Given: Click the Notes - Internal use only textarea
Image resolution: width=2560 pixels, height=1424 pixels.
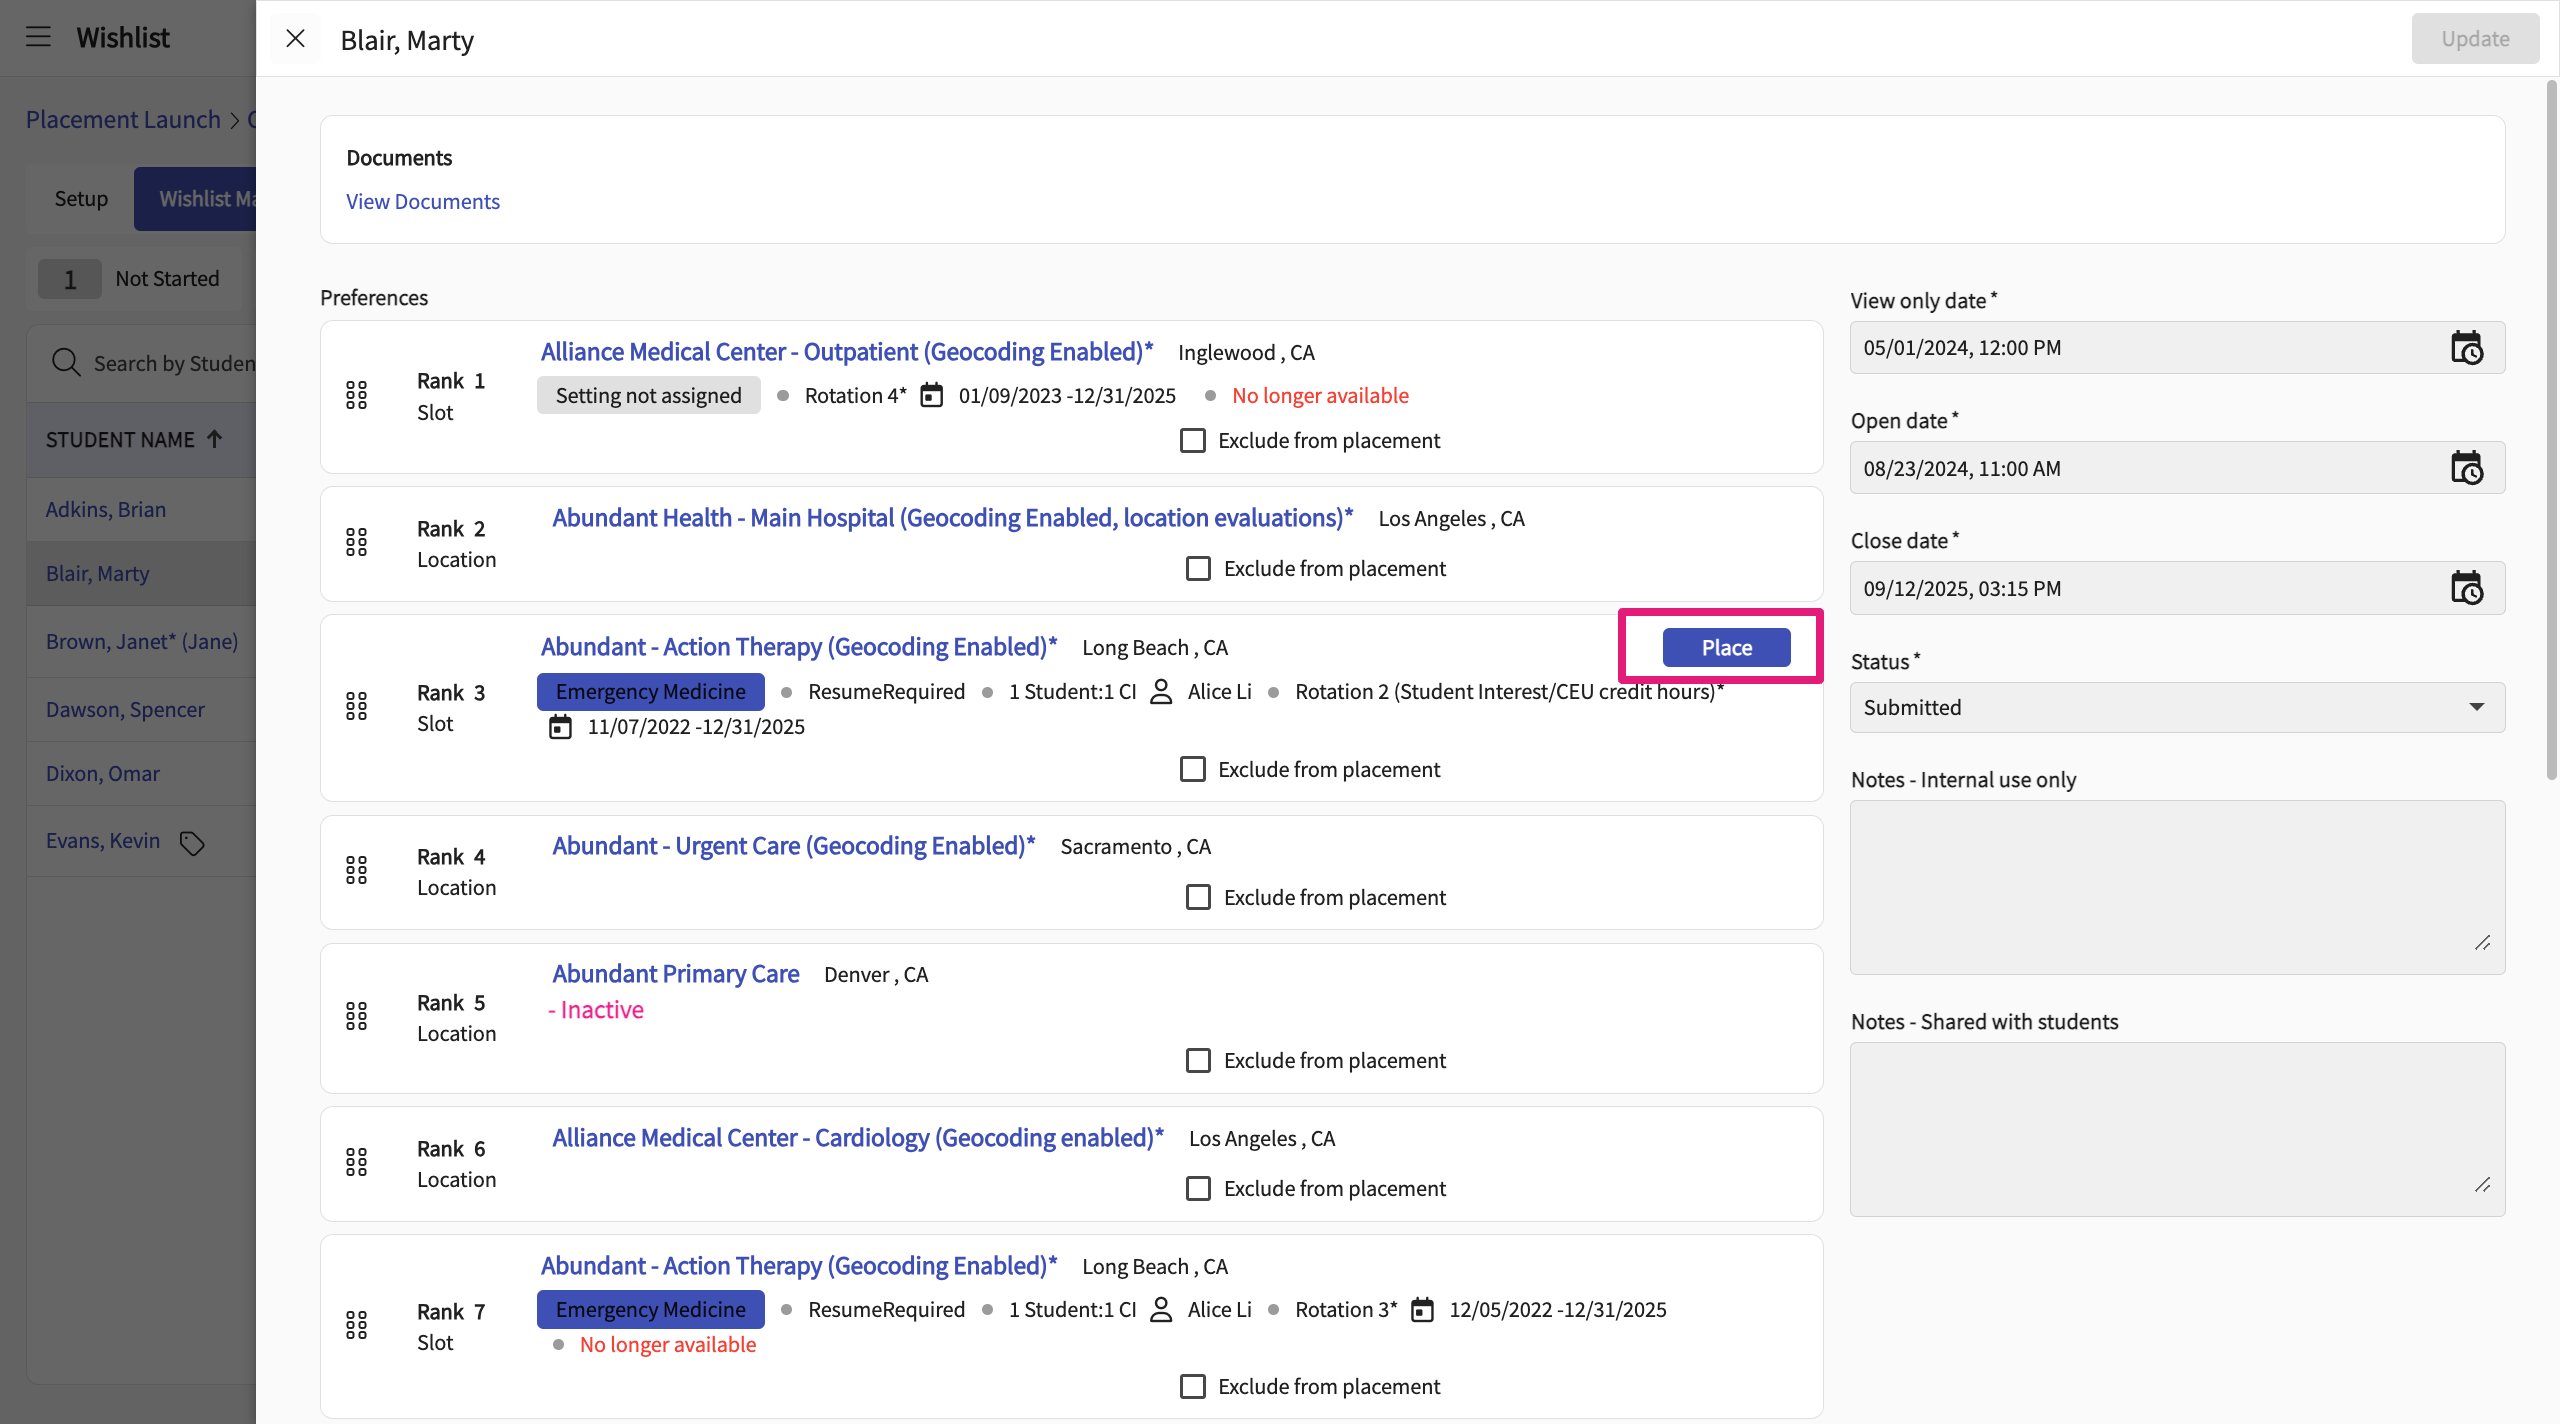Looking at the screenshot, I should 2176,886.
